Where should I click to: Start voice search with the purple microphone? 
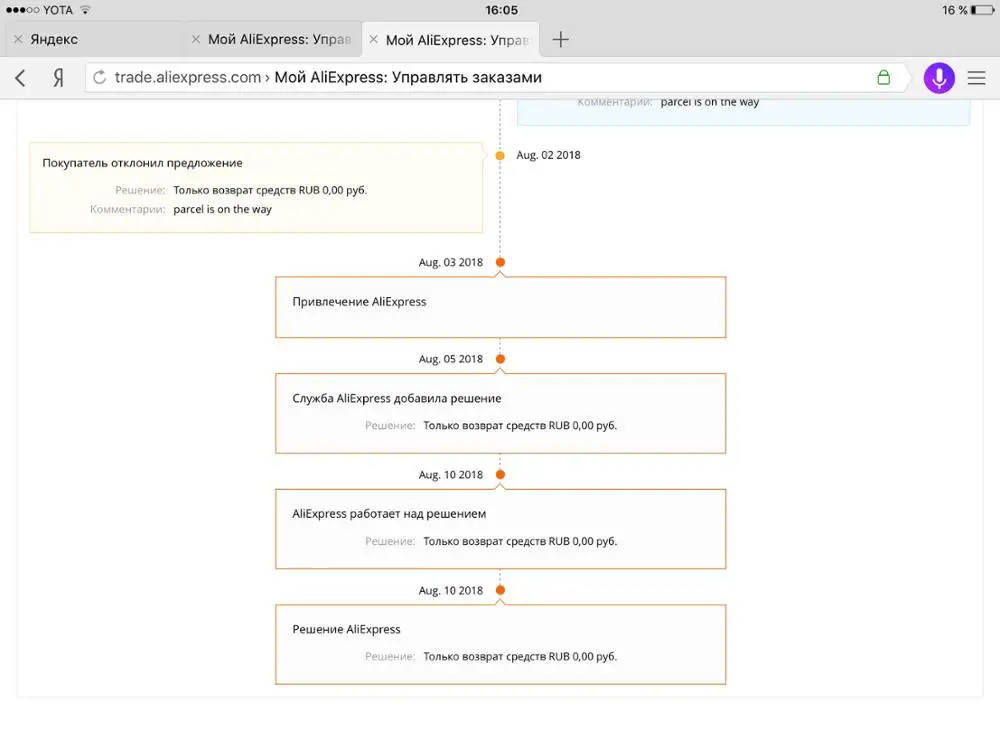tap(939, 78)
